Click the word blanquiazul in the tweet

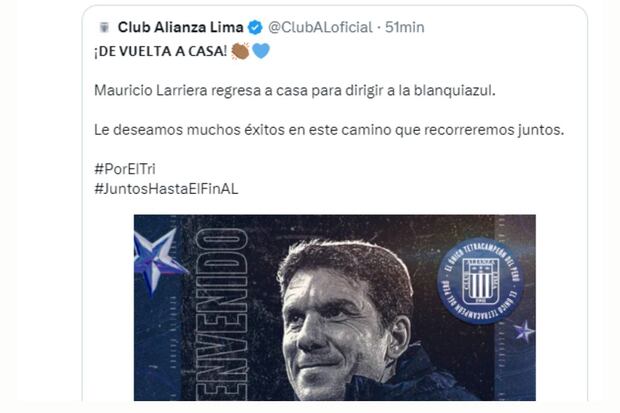pos(454,91)
